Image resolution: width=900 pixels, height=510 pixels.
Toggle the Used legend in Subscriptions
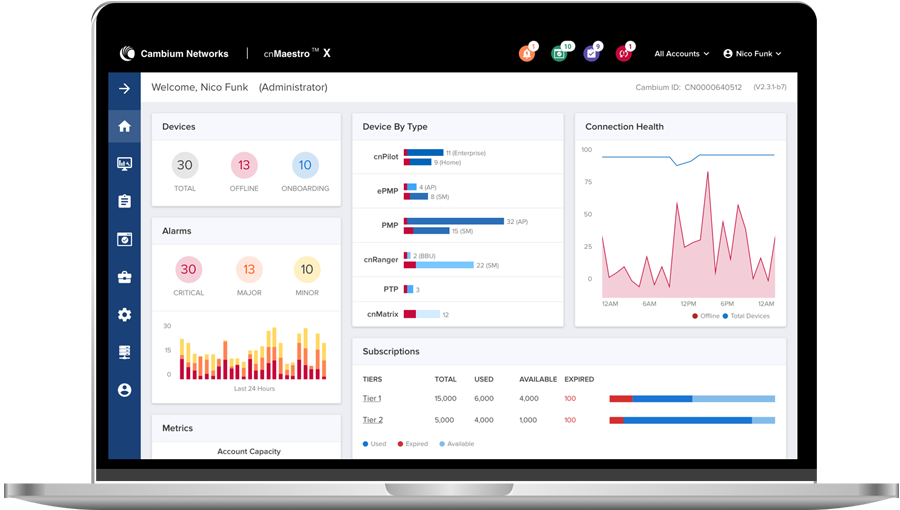(374, 444)
